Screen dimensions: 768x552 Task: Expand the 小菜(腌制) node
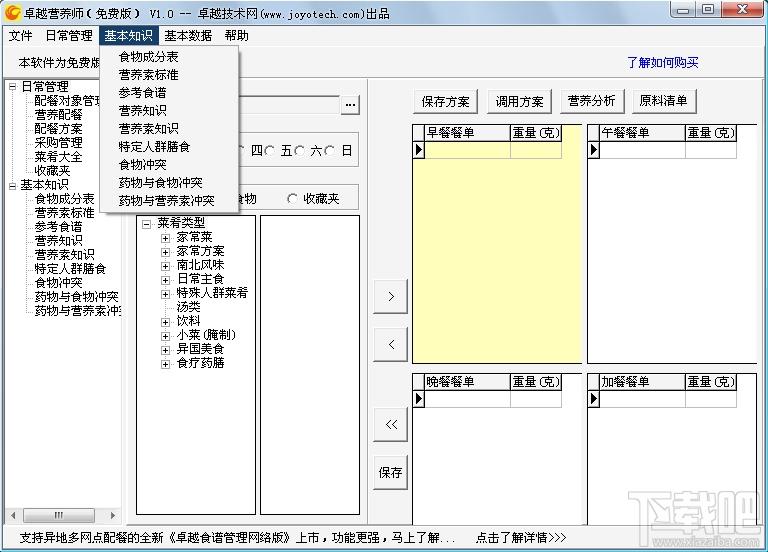coord(166,336)
